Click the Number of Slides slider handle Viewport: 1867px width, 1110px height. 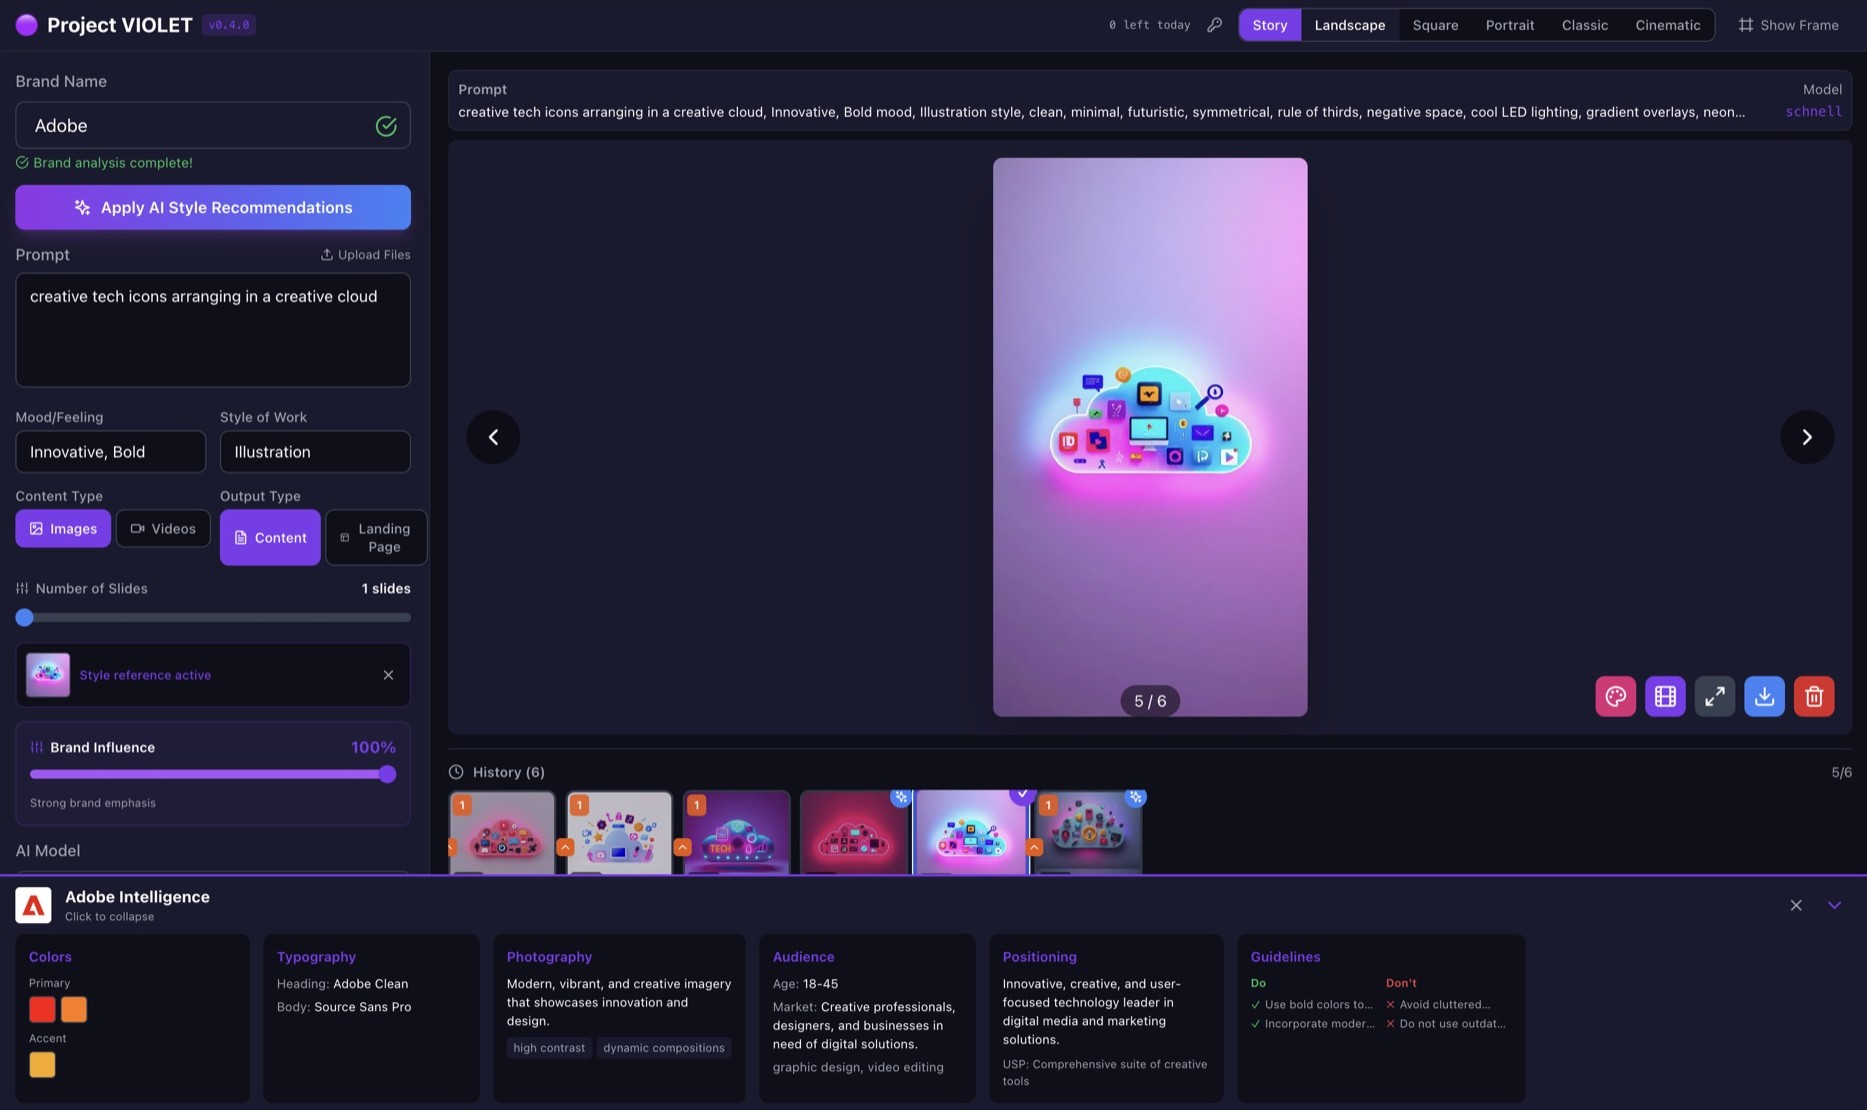[x=25, y=618]
